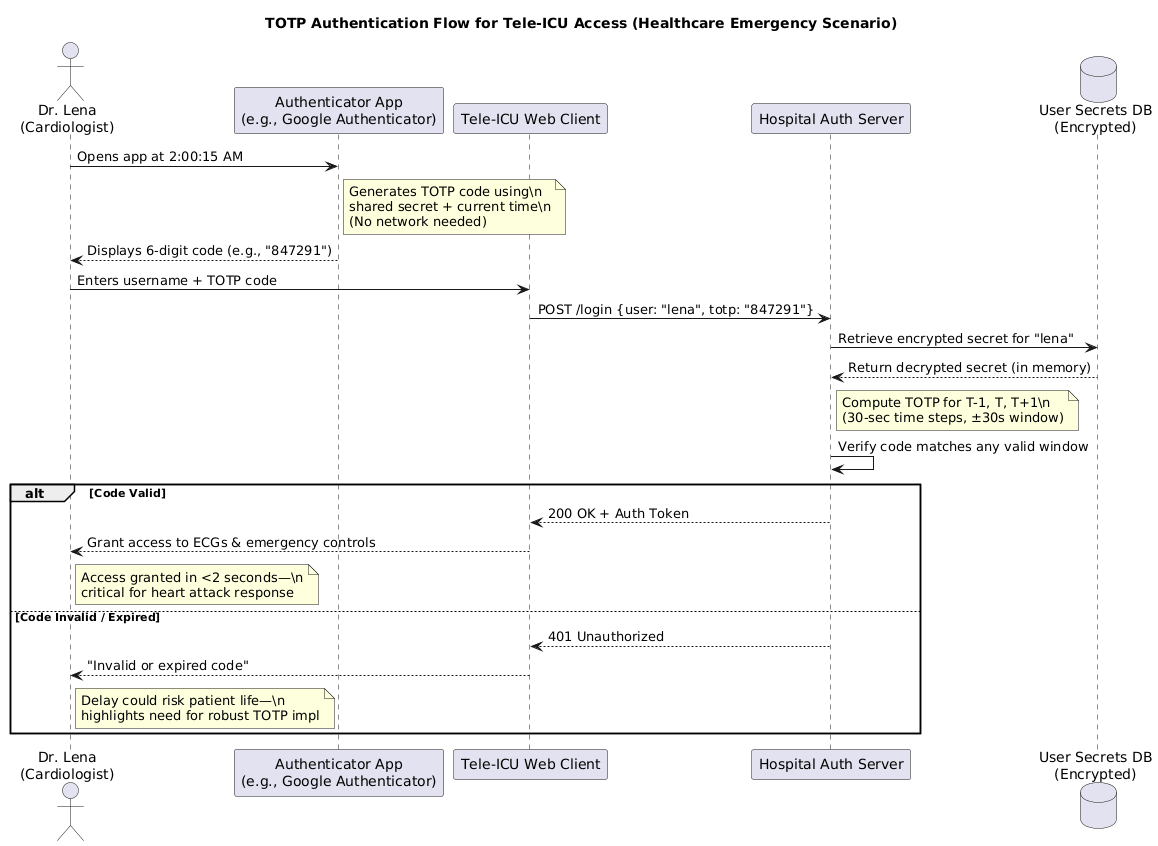Select the Access granted in <2 seconds note

click(x=196, y=585)
